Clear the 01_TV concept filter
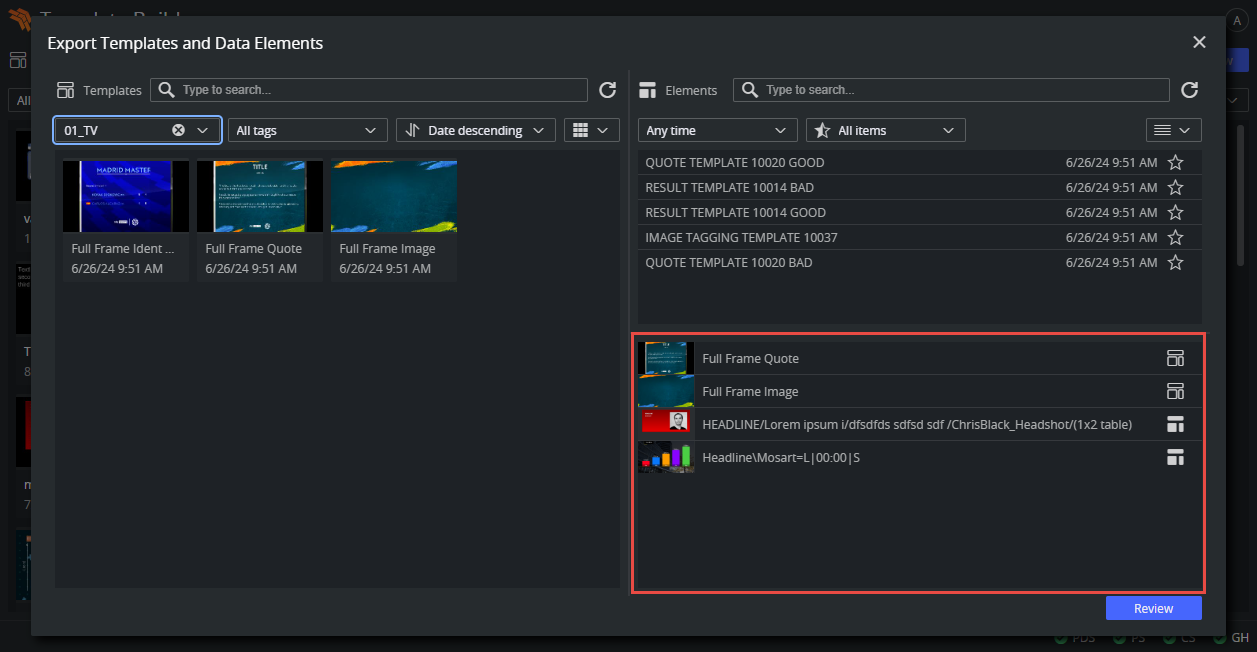 point(178,130)
